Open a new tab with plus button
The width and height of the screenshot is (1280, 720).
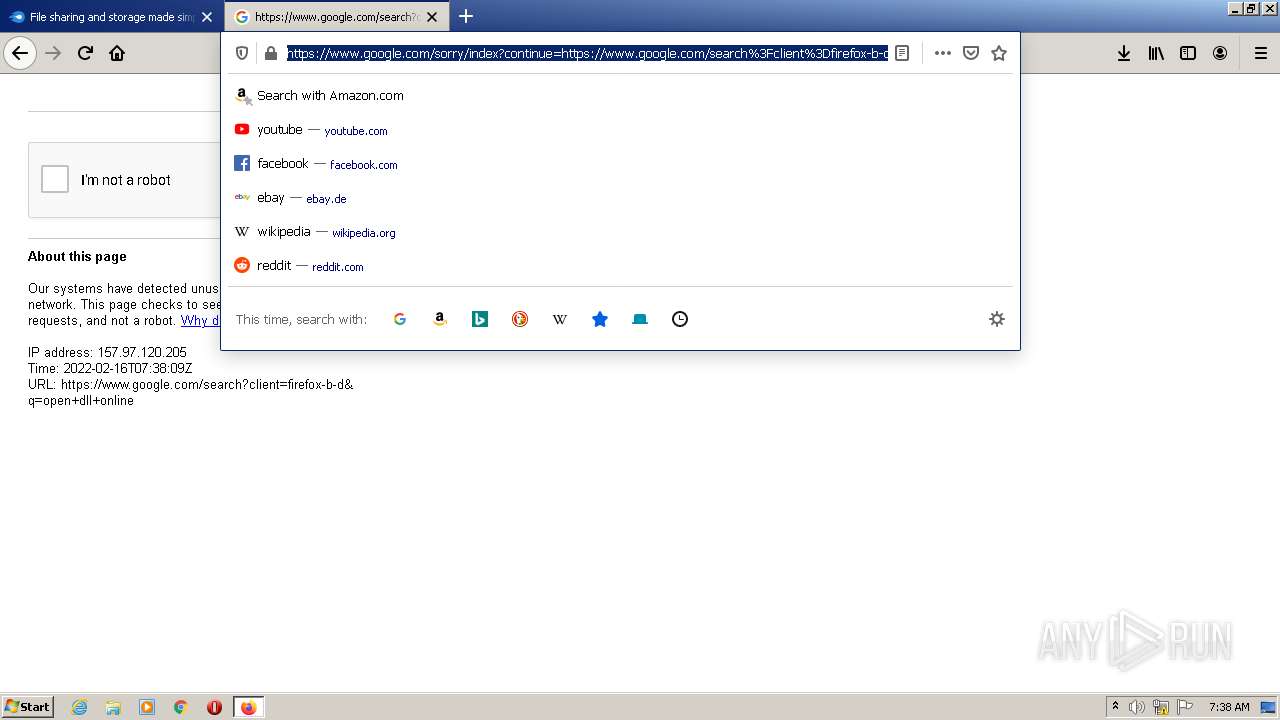click(466, 17)
